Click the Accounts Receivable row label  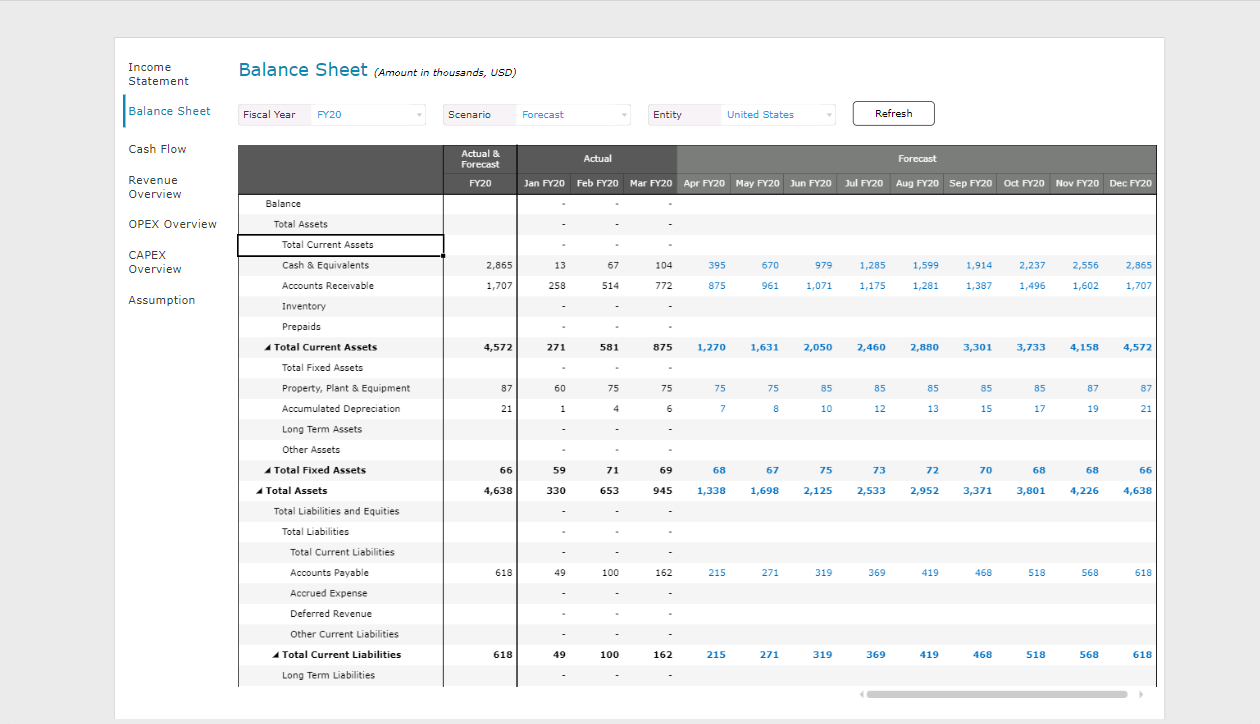pyautogui.click(x=328, y=286)
